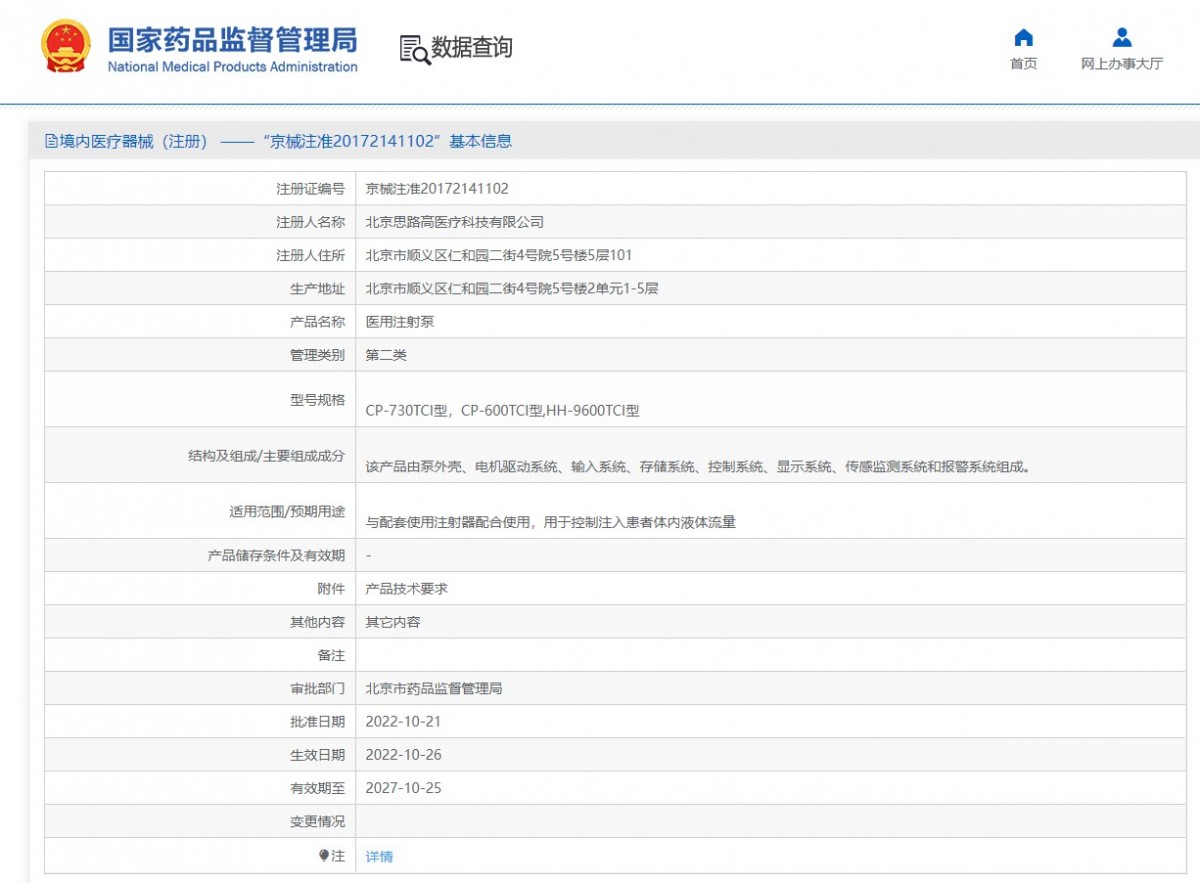Select the value 北京市药品监督管理局
This screenshot has width=1200, height=883.
click(x=434, y=688)
